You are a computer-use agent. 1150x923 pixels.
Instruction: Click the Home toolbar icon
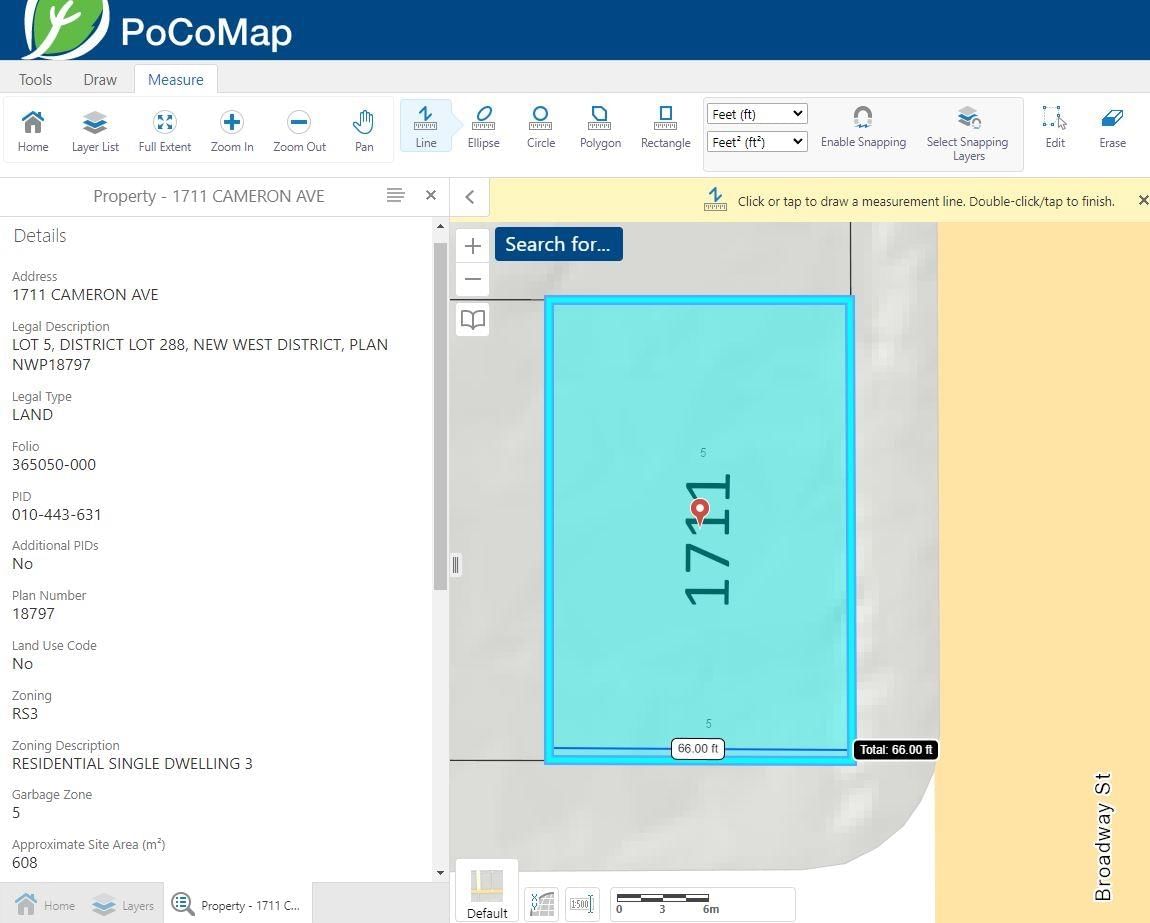33,131
